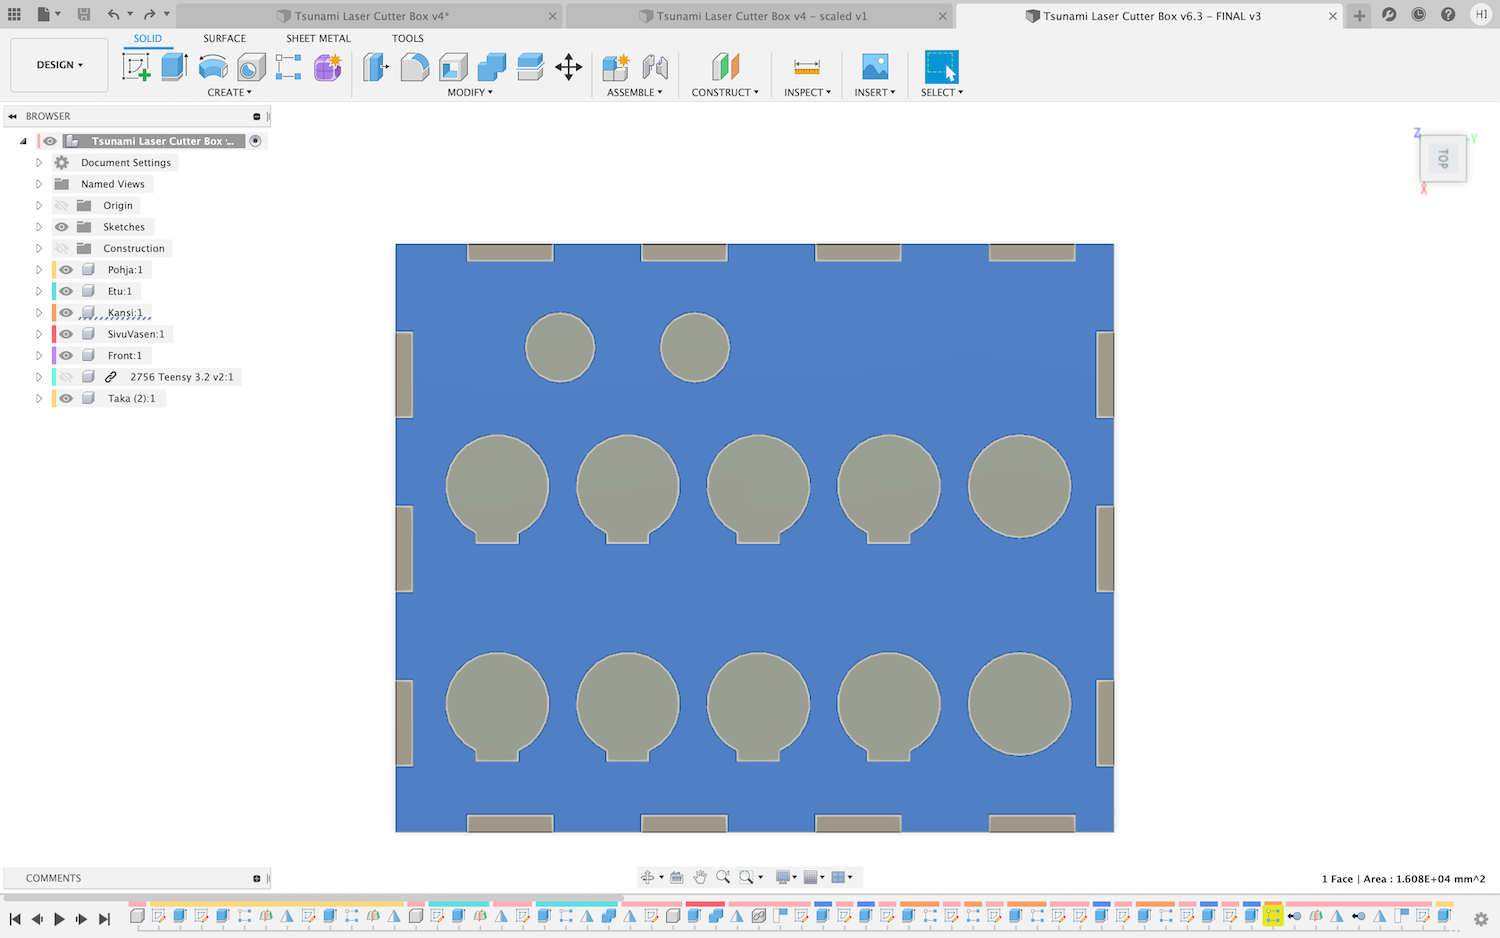Viewport: 1500px width, 938px height.
Task: Switch to the SHEET METAL tab
Action: pyautogui.click(x=318, y=38)
